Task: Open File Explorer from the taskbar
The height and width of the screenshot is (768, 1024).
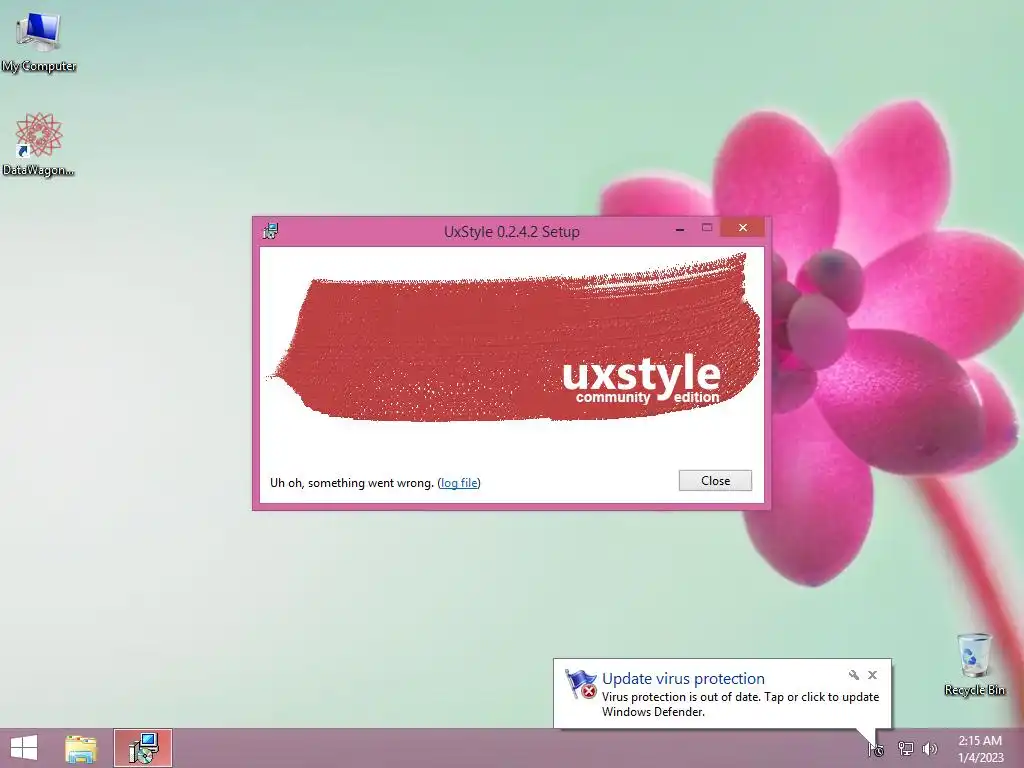Action: click(x=81, y=748)
